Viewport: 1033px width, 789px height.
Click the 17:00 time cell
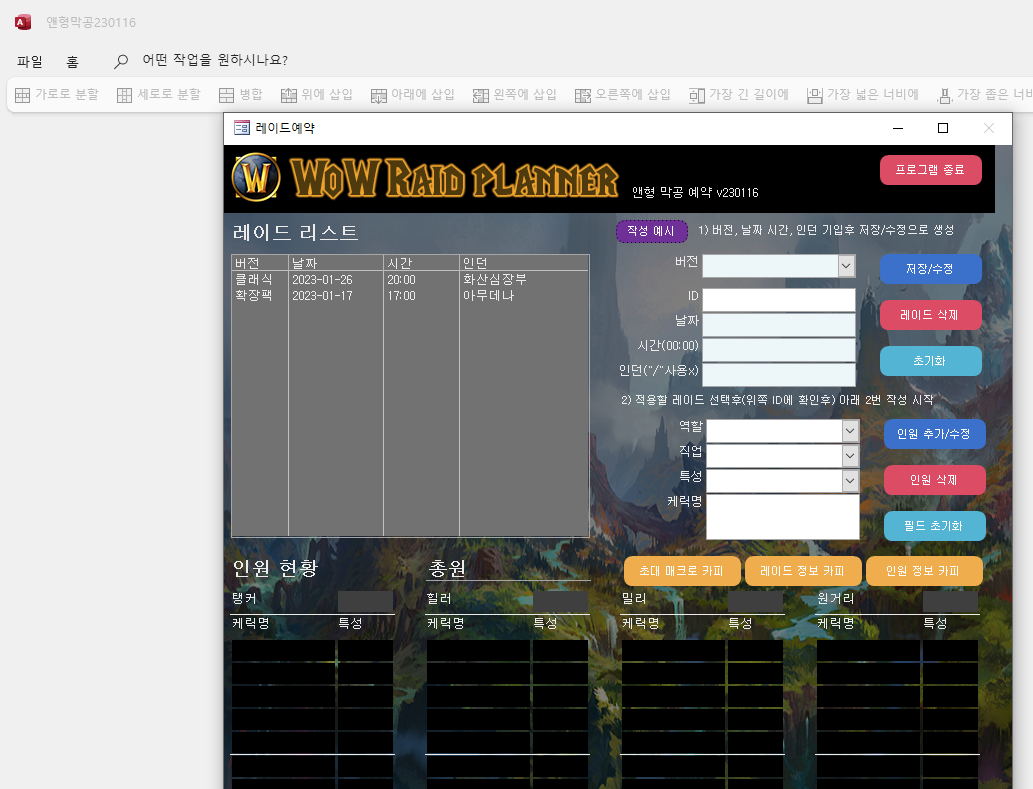tap(401, 296)
